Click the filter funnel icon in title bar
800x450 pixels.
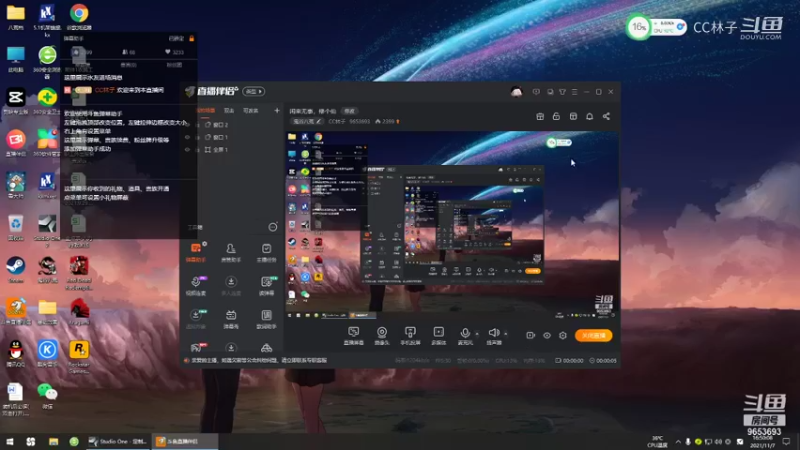click(562, 92)
